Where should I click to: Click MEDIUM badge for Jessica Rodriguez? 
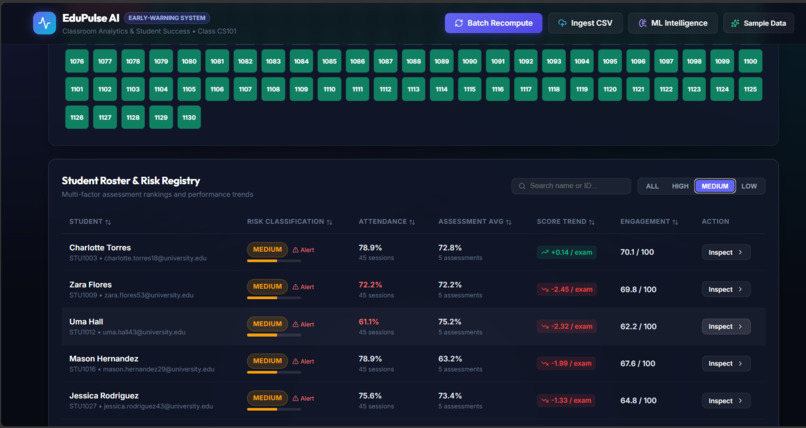pos(267,398)
